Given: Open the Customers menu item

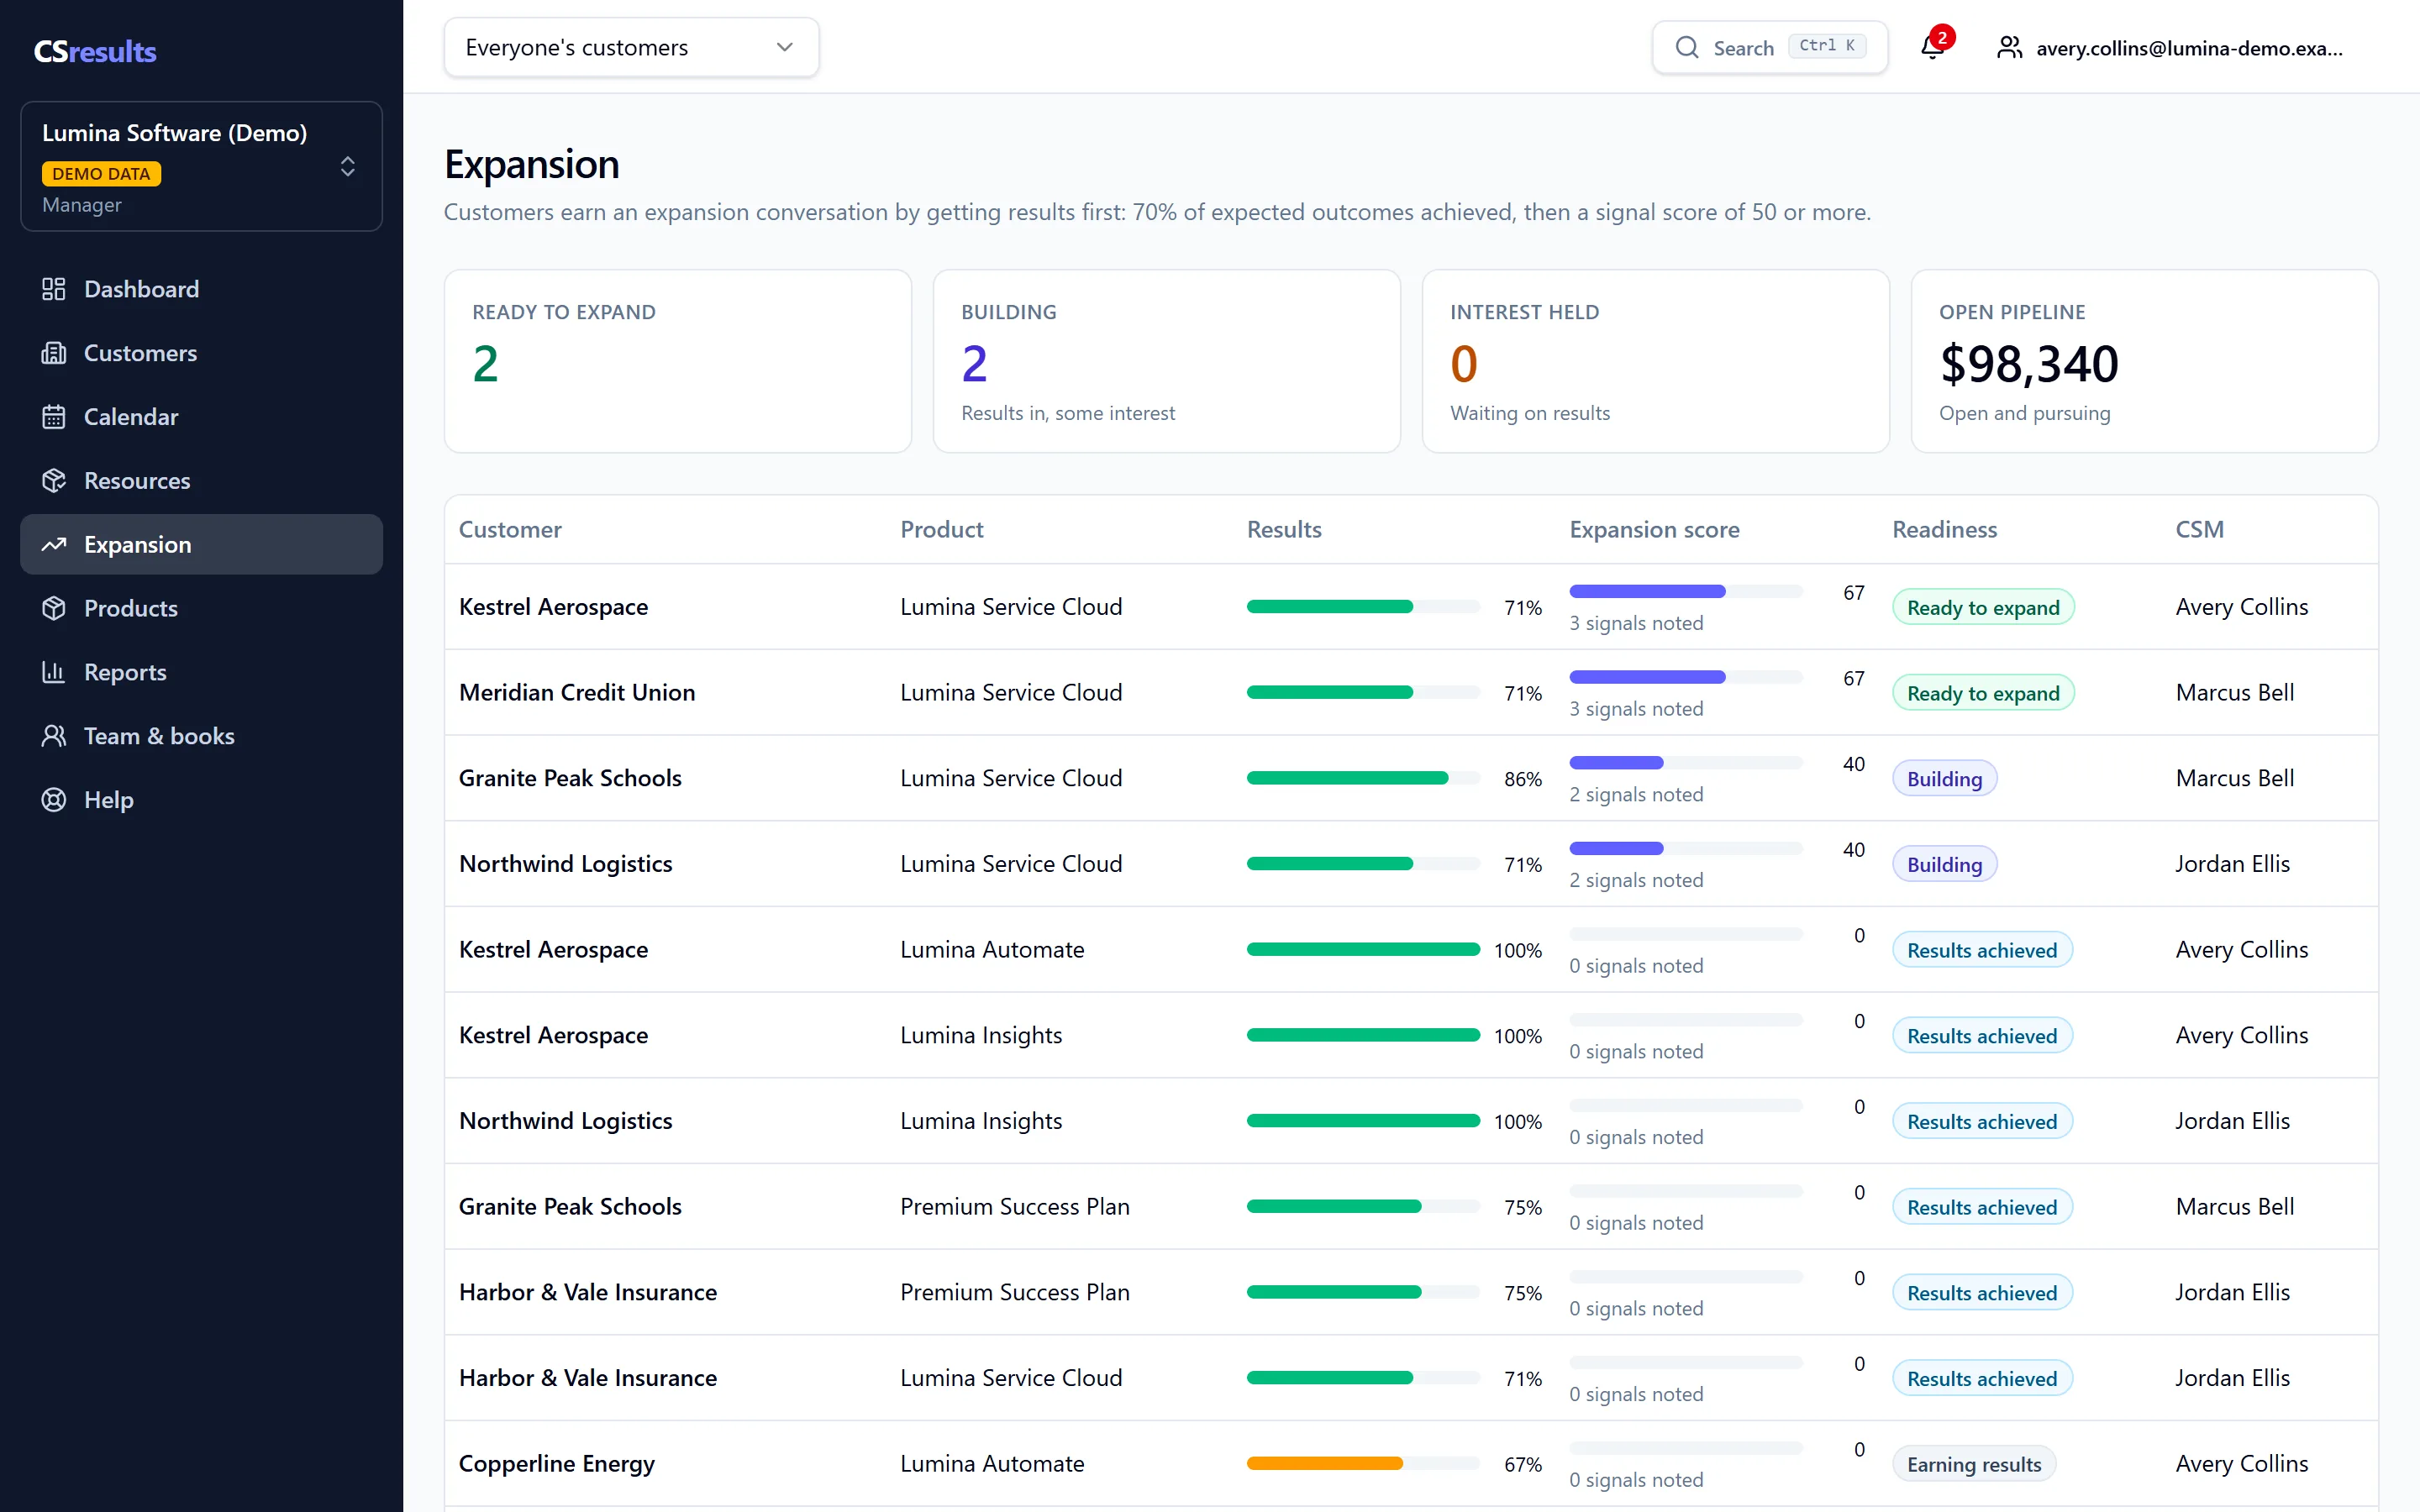Looking at the screenshot, I should pos(201,353).
